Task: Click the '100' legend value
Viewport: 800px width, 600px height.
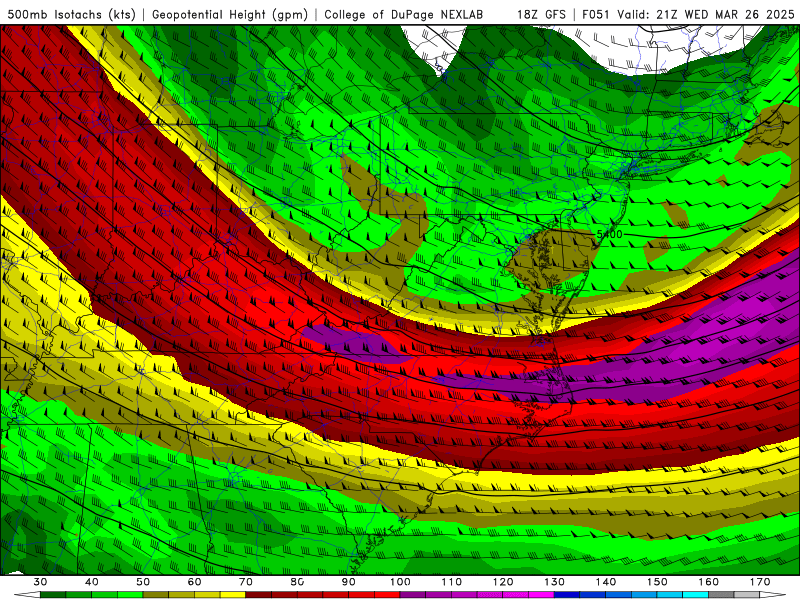Action: click(400, 582)
